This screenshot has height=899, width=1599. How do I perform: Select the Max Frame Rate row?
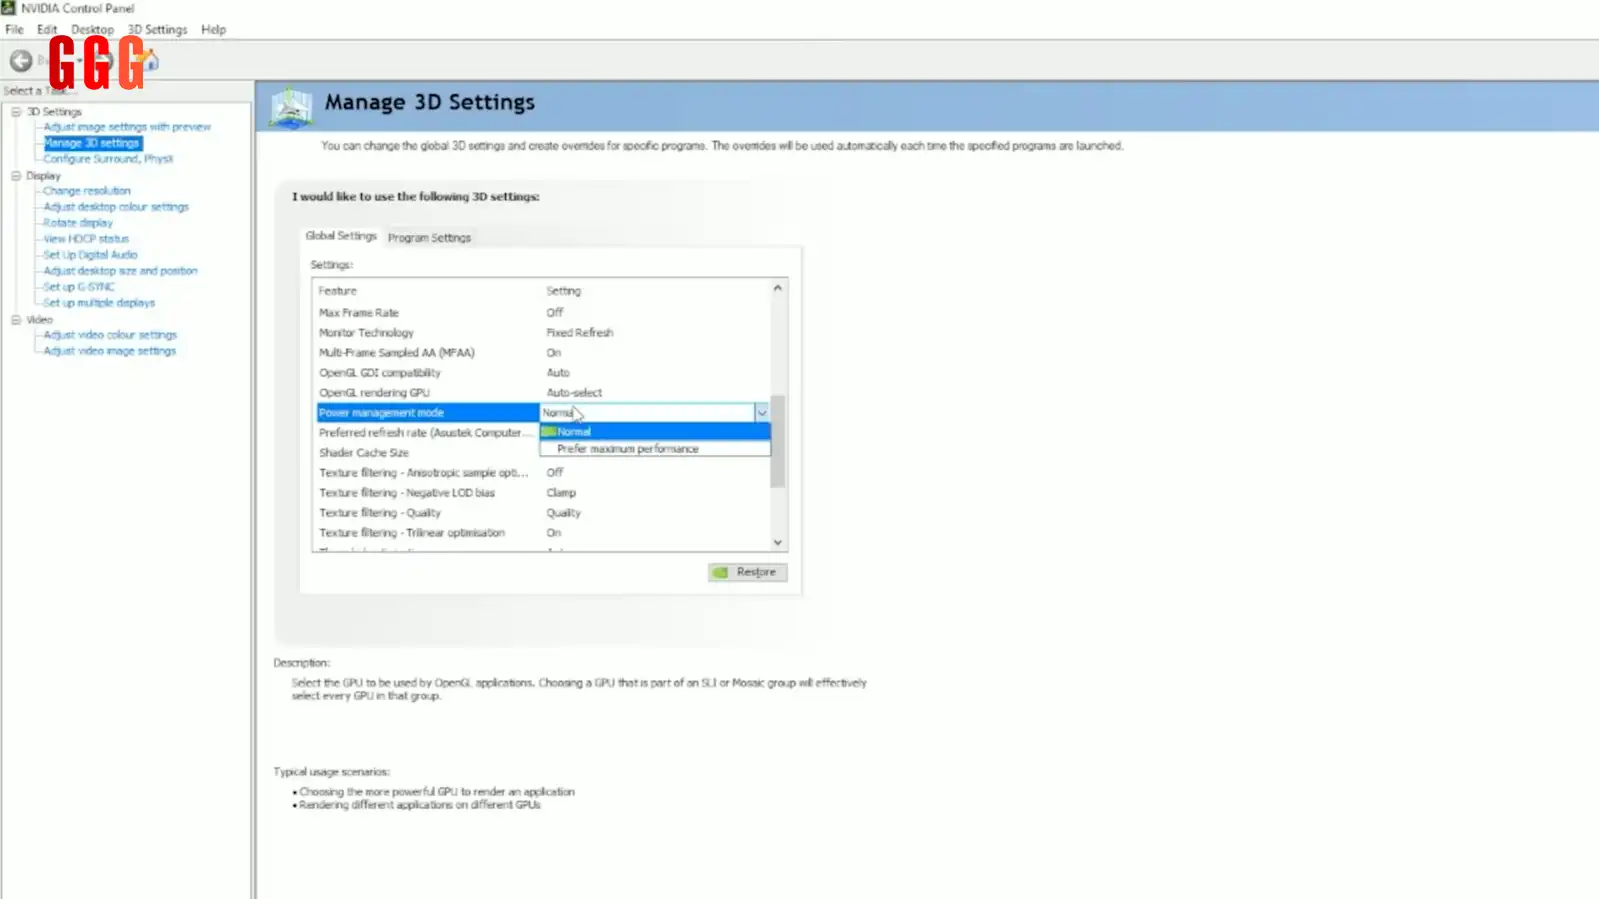pyautogui.click(x=541, y=313)
